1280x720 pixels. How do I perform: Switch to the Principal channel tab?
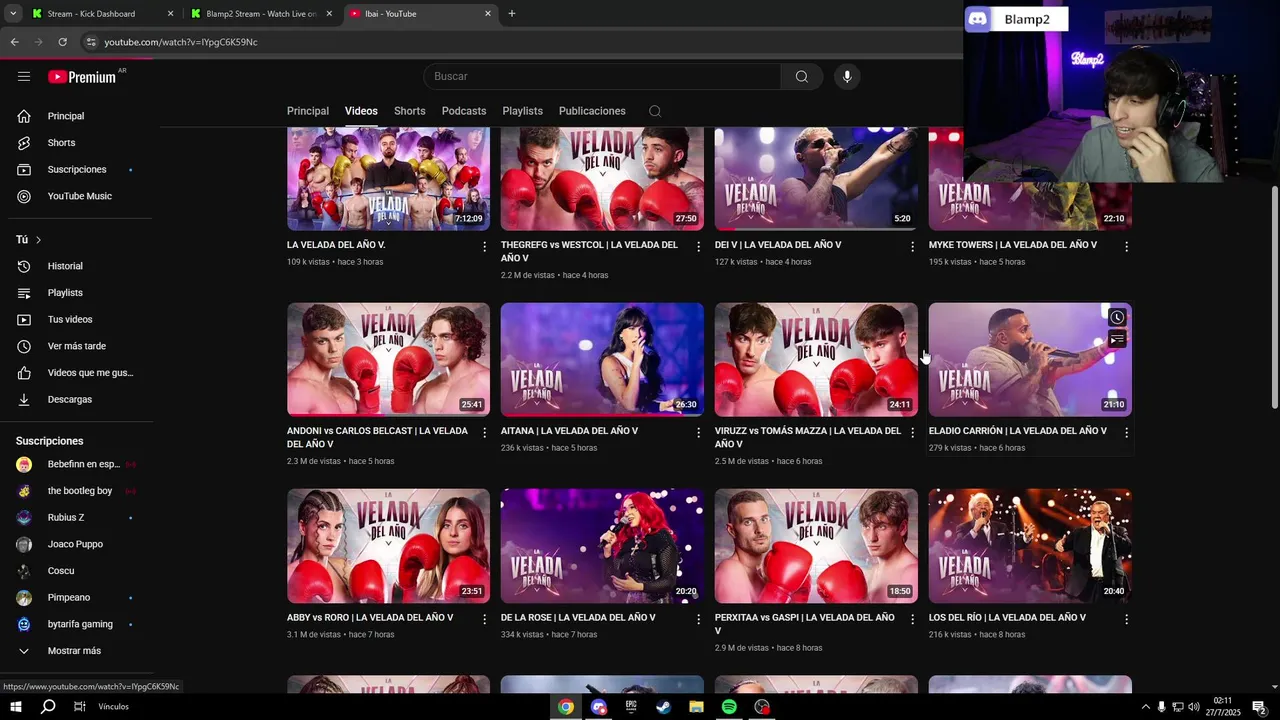[x=308, y=111]
